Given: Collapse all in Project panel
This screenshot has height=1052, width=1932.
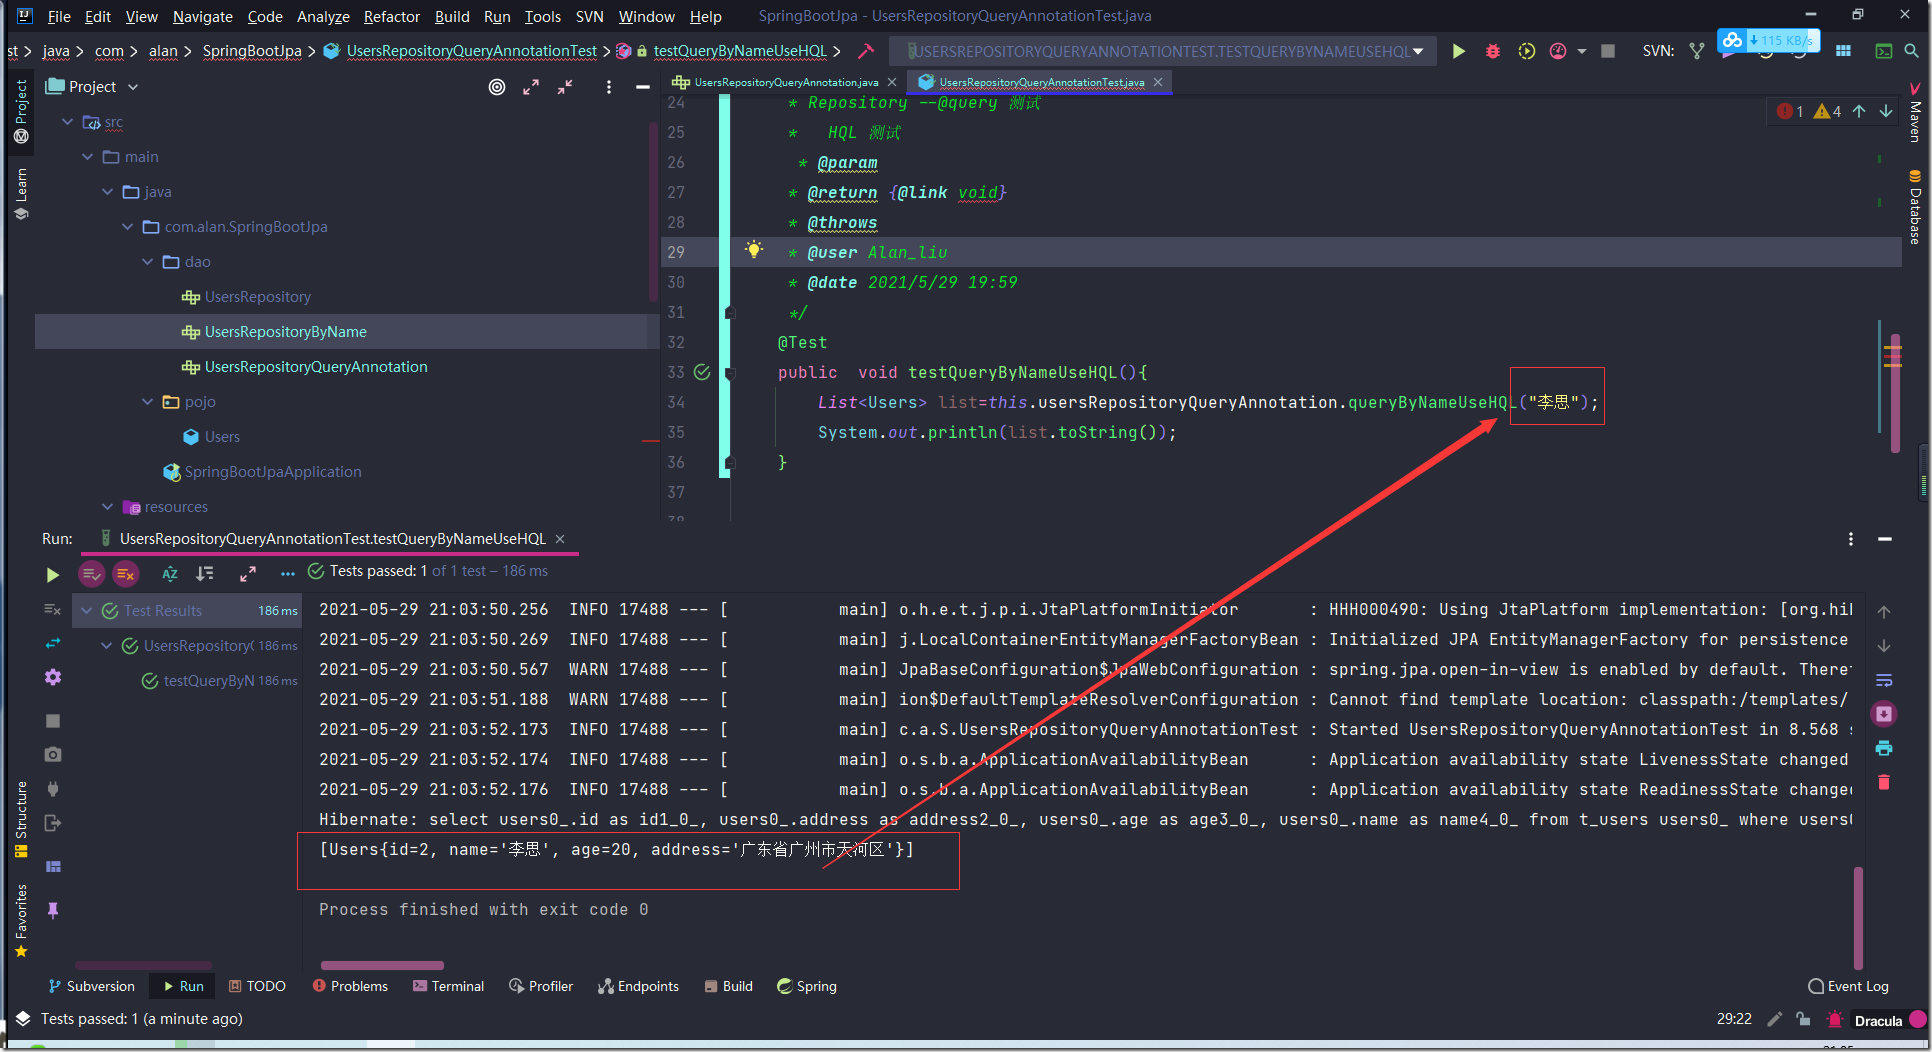Looking at the screenshot, I should click(565, 87).
